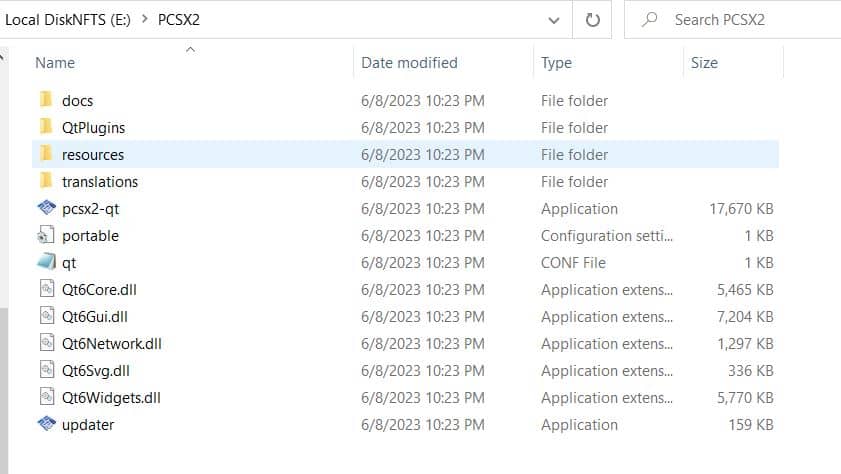Screen dimensions: 841x474
Task: Click the QtPlugins folder icon
Action: click(46, 127)
